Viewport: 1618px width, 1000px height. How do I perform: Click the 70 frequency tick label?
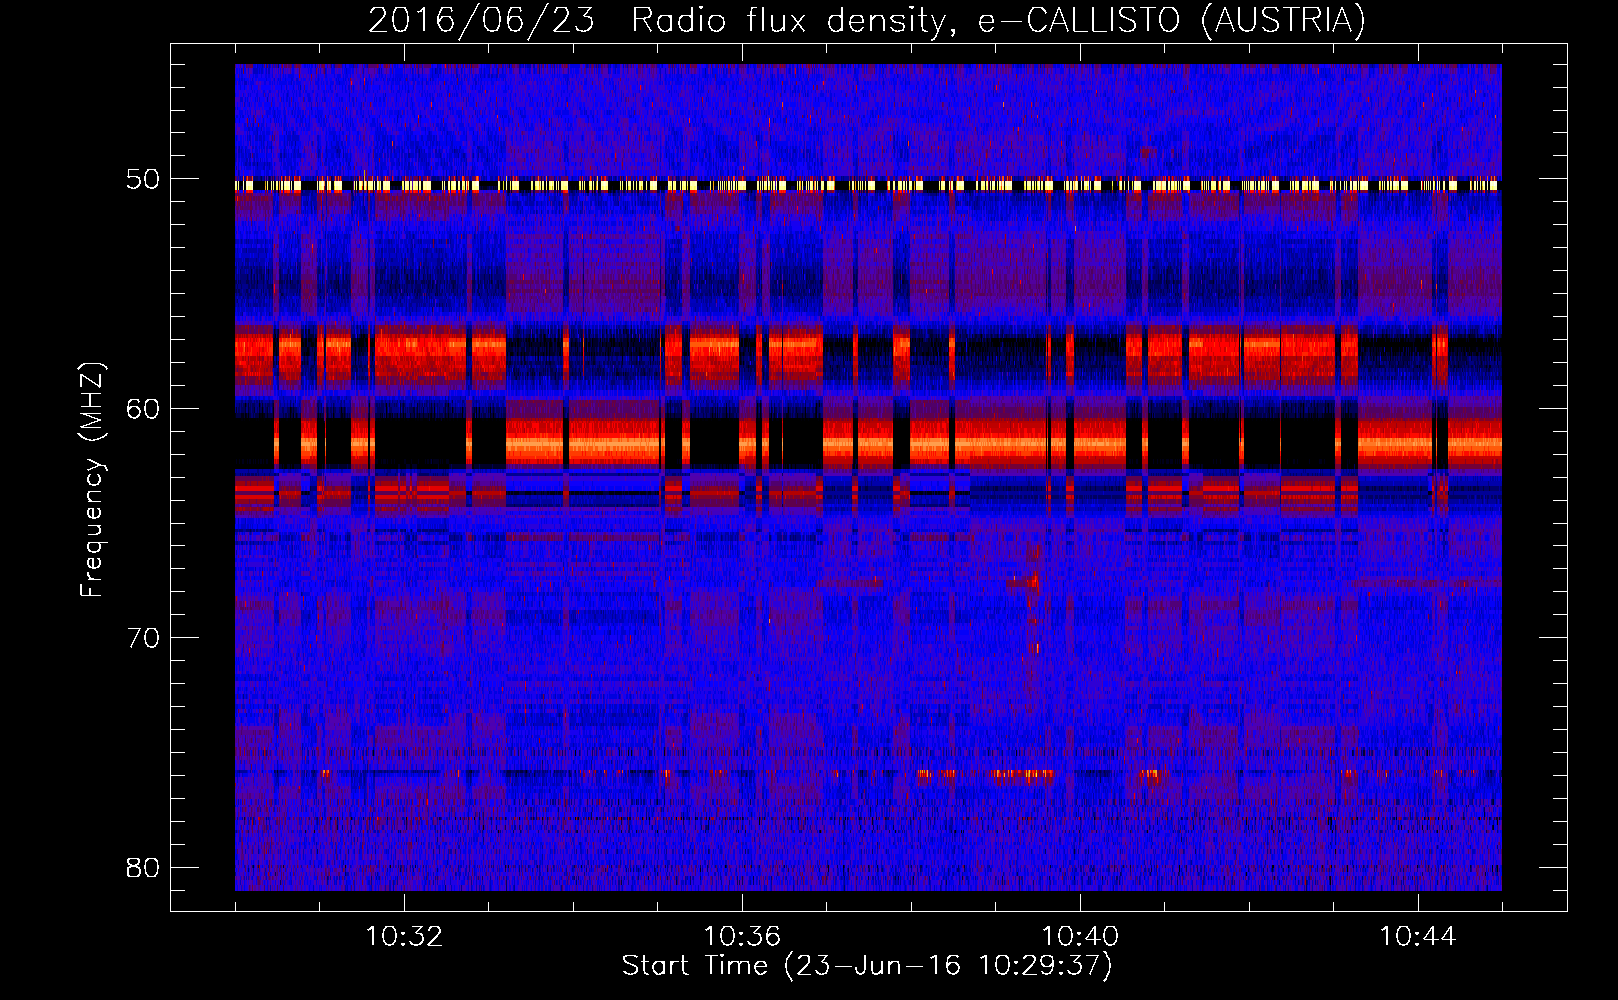click(143, 638)
